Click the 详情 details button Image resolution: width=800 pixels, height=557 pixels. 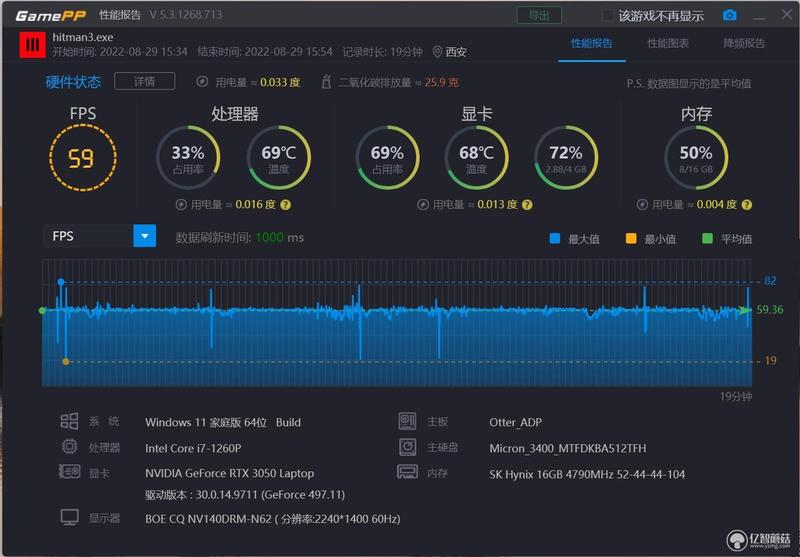click(144, 81)
